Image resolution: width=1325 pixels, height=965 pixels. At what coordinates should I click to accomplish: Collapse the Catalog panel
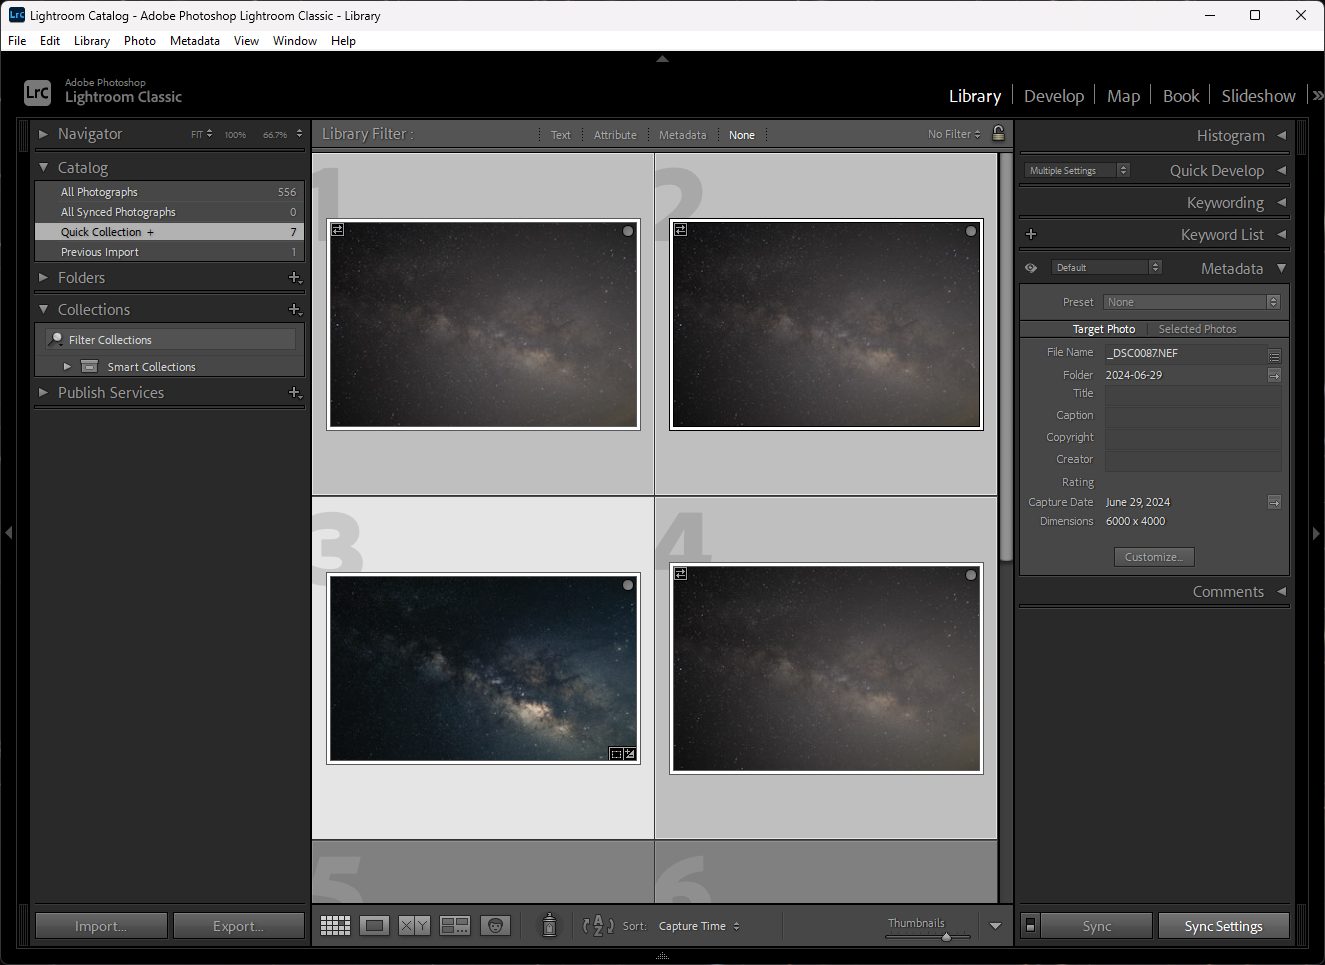click(43, 168)
